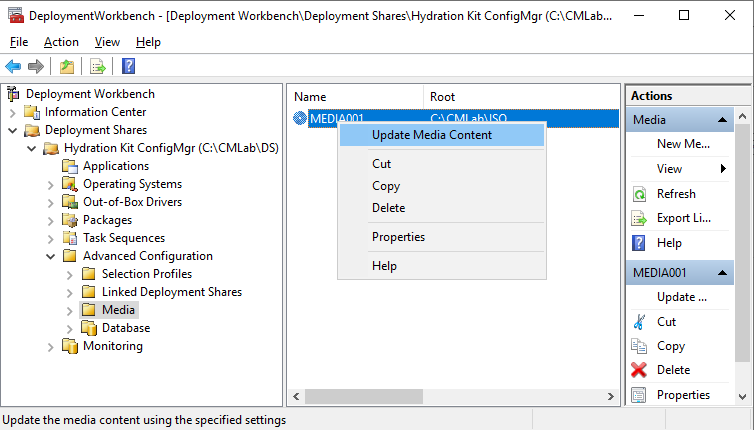Viewport: 754px width, 430px height.
Task: Click the Database node icon
Action: point(88,328)
